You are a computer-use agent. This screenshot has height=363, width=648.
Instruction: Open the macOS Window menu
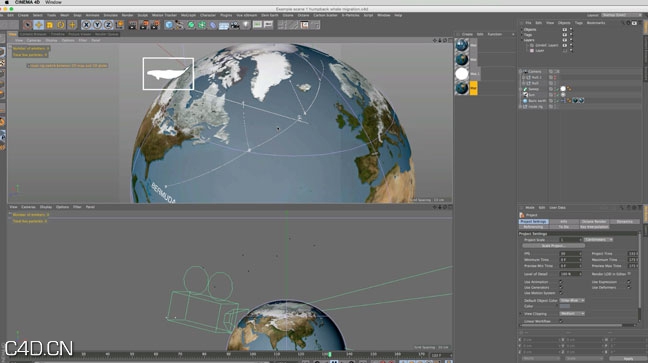coord(53,2)
